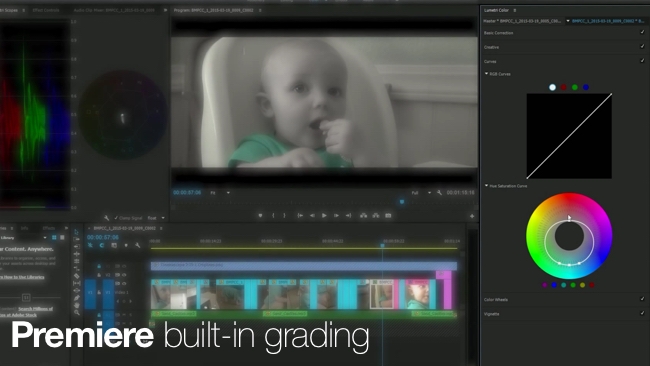Click Go to In point button
This screenshot has height=366, width=650.
point(300,216)
